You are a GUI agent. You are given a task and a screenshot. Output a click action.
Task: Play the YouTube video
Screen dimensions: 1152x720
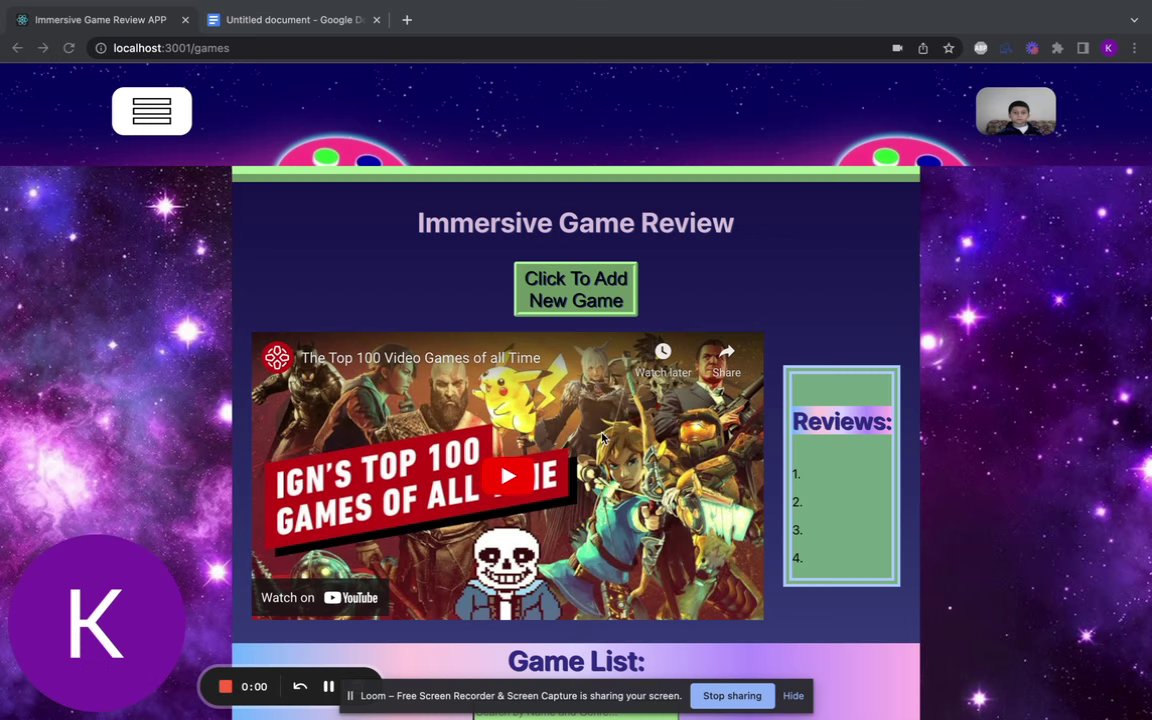pyautogui.click(x=508, y=476)
